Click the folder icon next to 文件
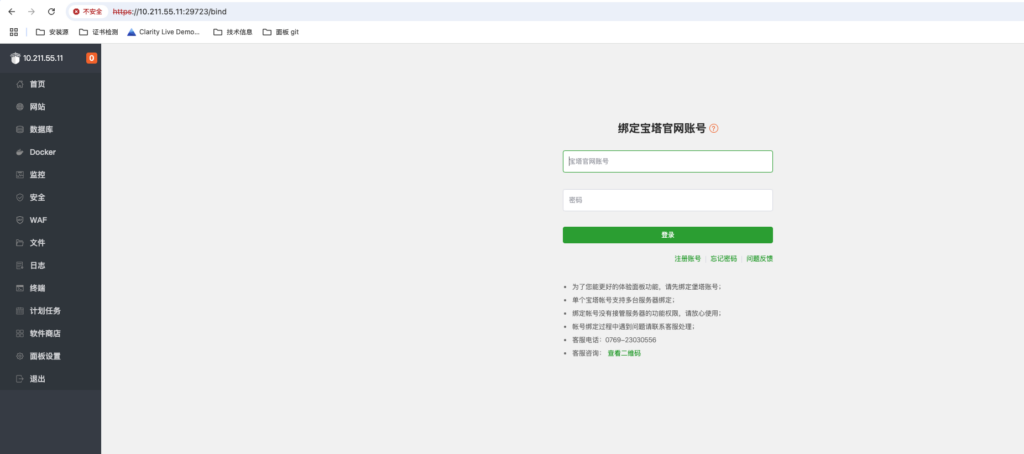Screen dimensions: 1024x454 19,243
